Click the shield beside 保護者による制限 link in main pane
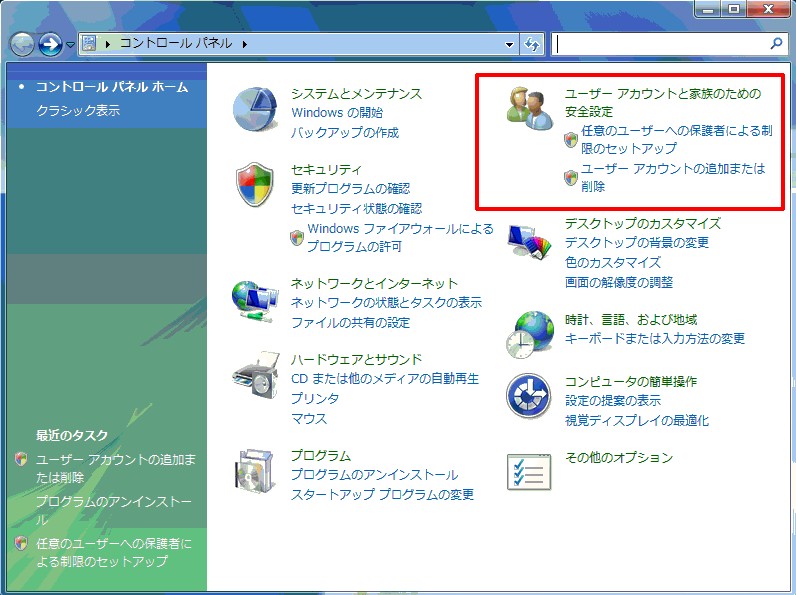The image size is (796, 595). [x=571, y=140]
